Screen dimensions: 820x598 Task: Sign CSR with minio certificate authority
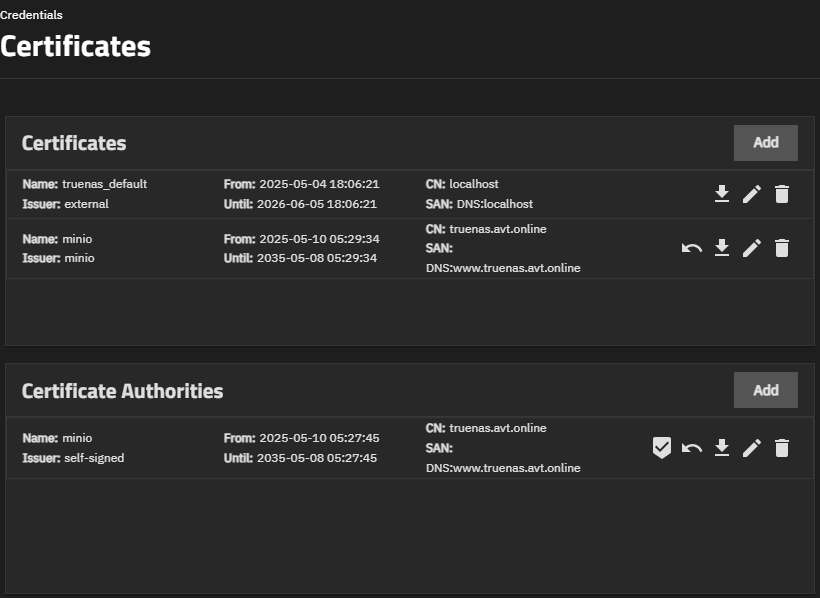[x=662, y=448]
